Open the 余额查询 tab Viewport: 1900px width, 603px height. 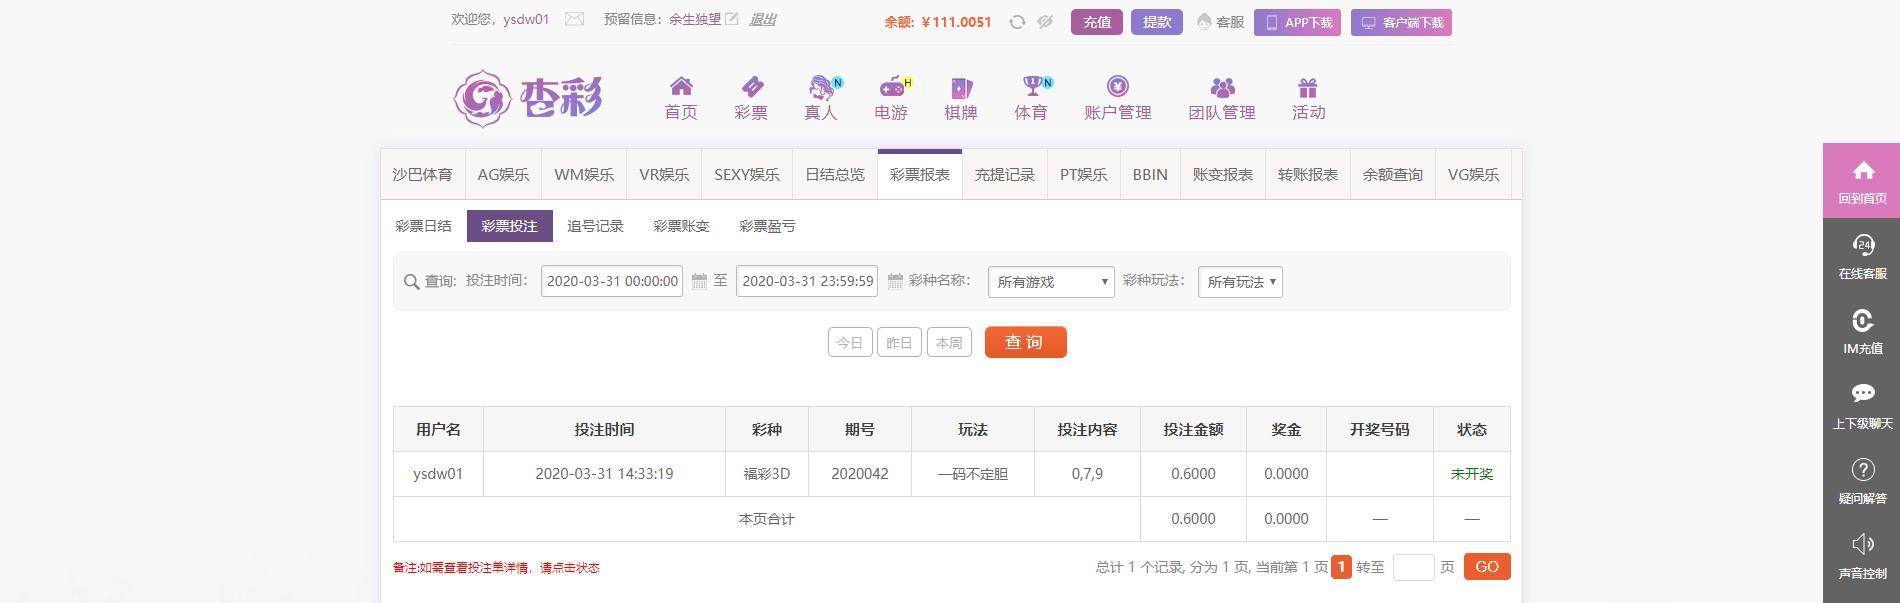click(1393, 174)
